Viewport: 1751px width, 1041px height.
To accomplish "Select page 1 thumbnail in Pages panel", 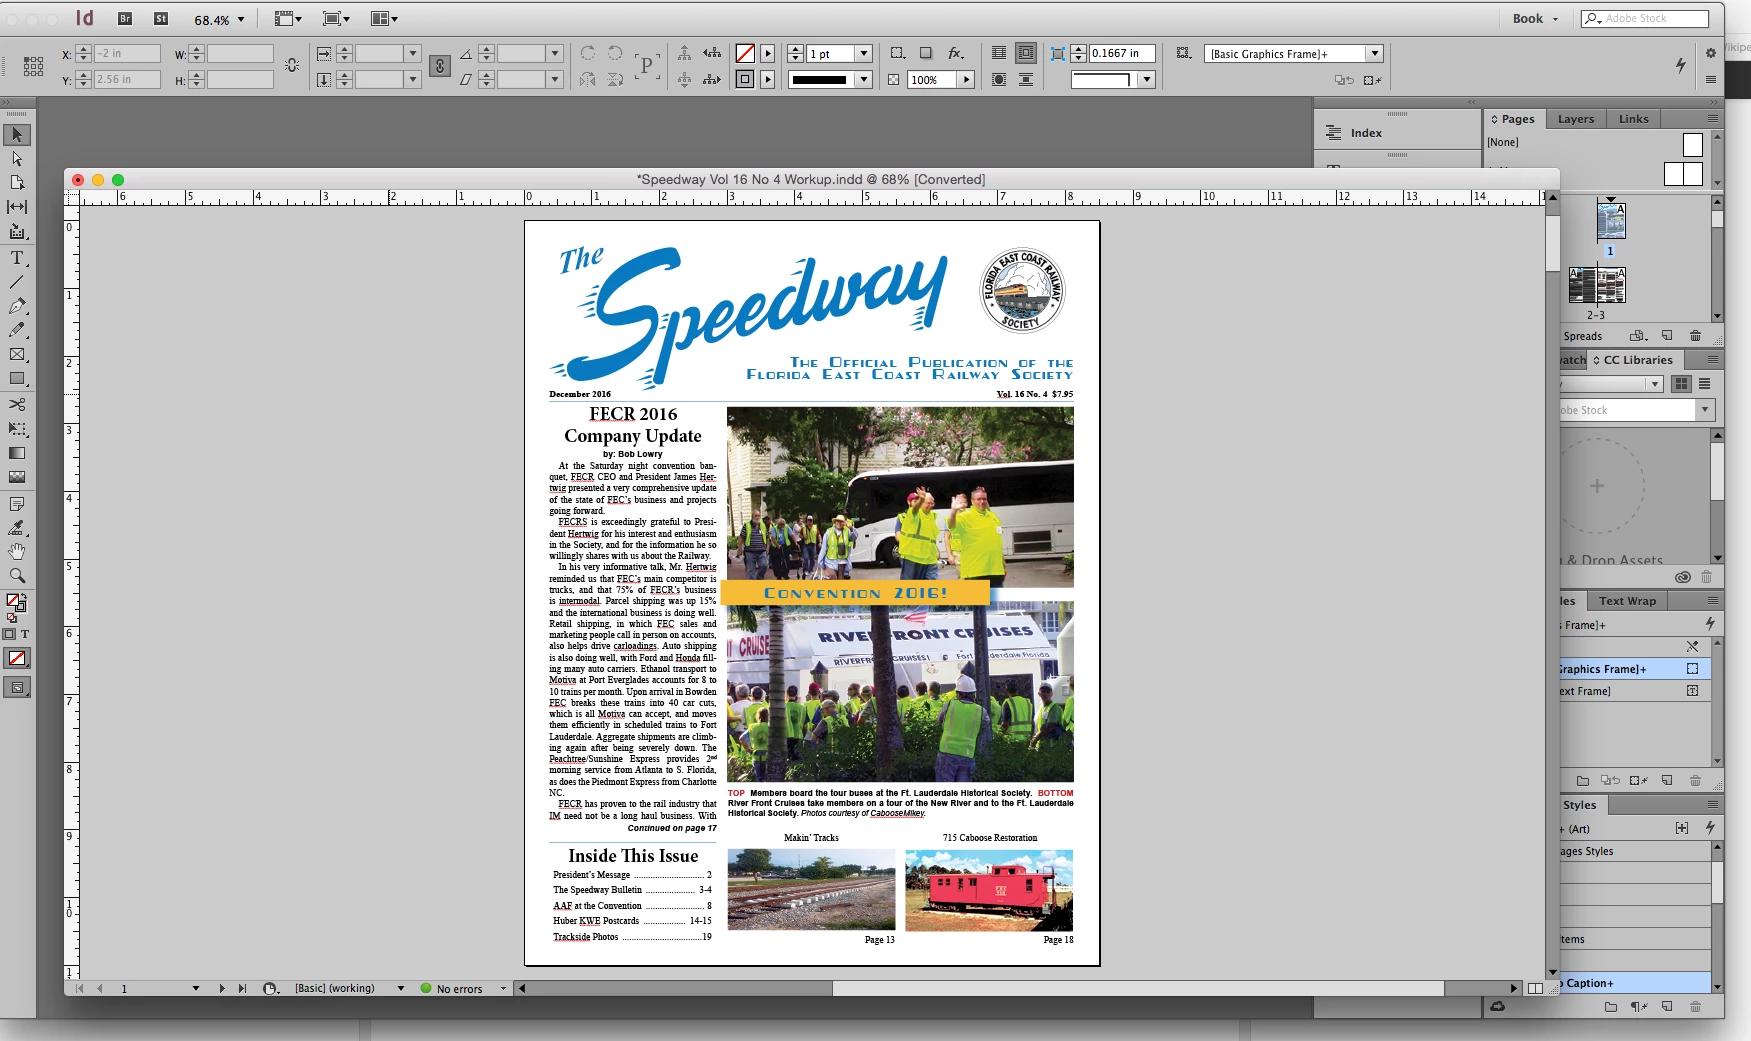I will click(1611, 221).
